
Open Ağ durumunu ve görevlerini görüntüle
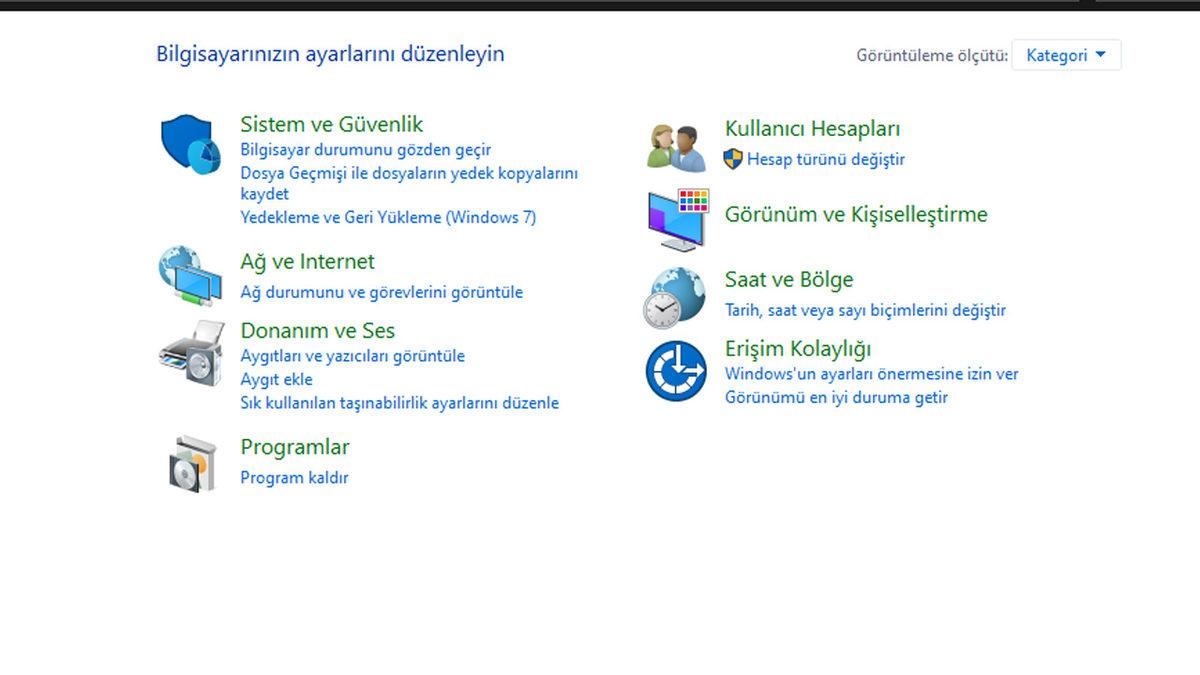tap(382, 292)
